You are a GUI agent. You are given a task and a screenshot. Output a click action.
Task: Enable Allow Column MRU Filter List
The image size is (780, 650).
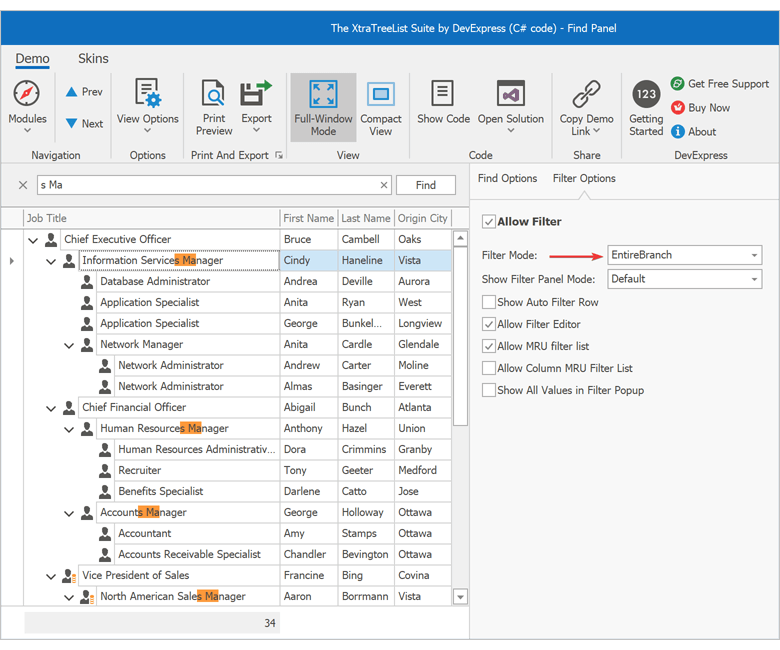click(489, 368)
